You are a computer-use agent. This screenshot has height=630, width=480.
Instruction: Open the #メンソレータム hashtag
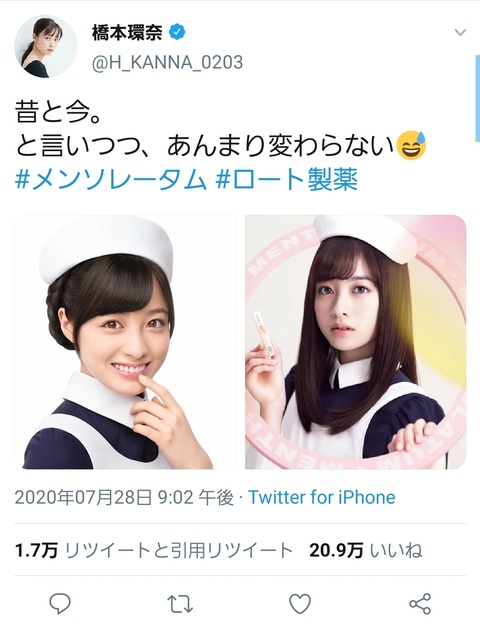point(111,180)
